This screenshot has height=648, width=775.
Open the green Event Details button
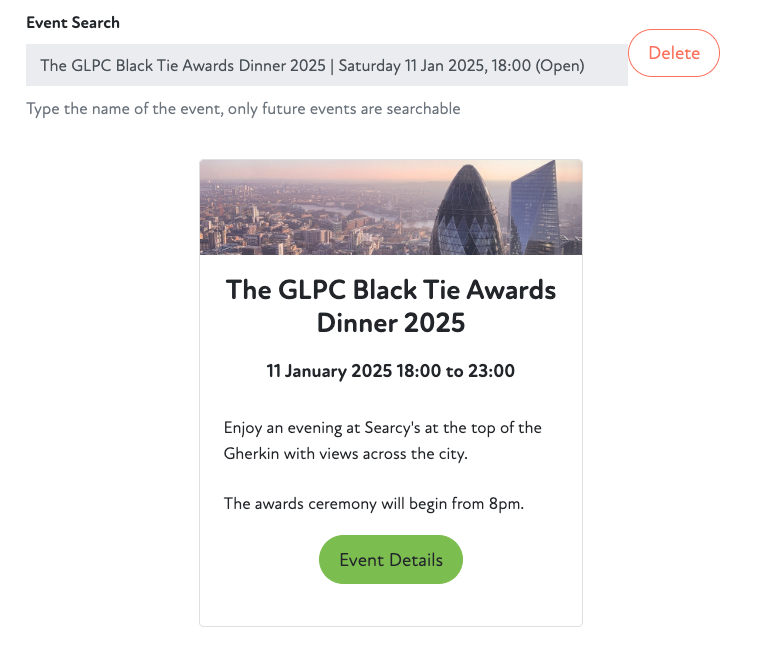click(x=390, y=560)
